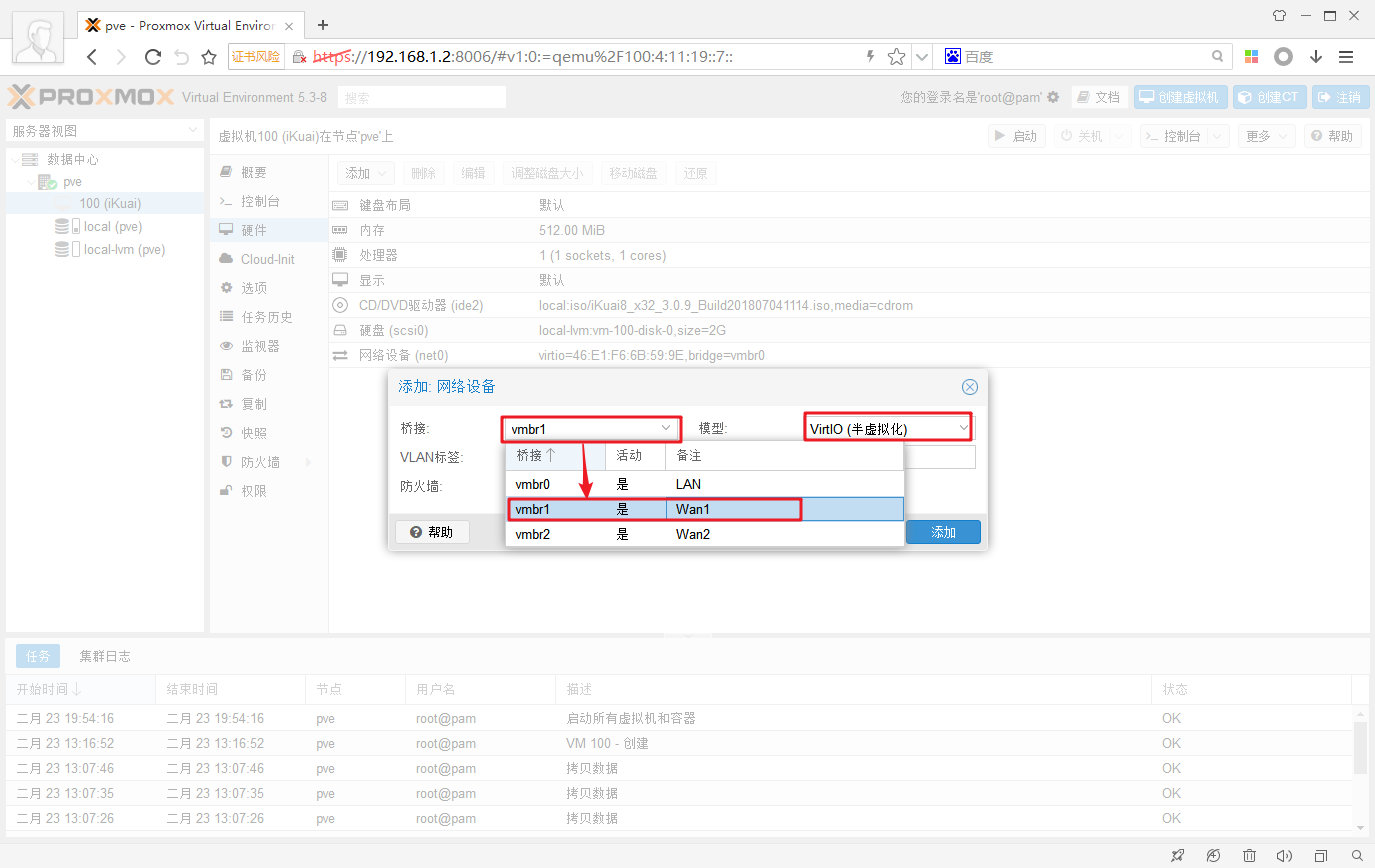The height and width of the screenshot is (868, 1375).
Task: Click the trash icon in browser status bar
Action: [x=1250, y=856]
